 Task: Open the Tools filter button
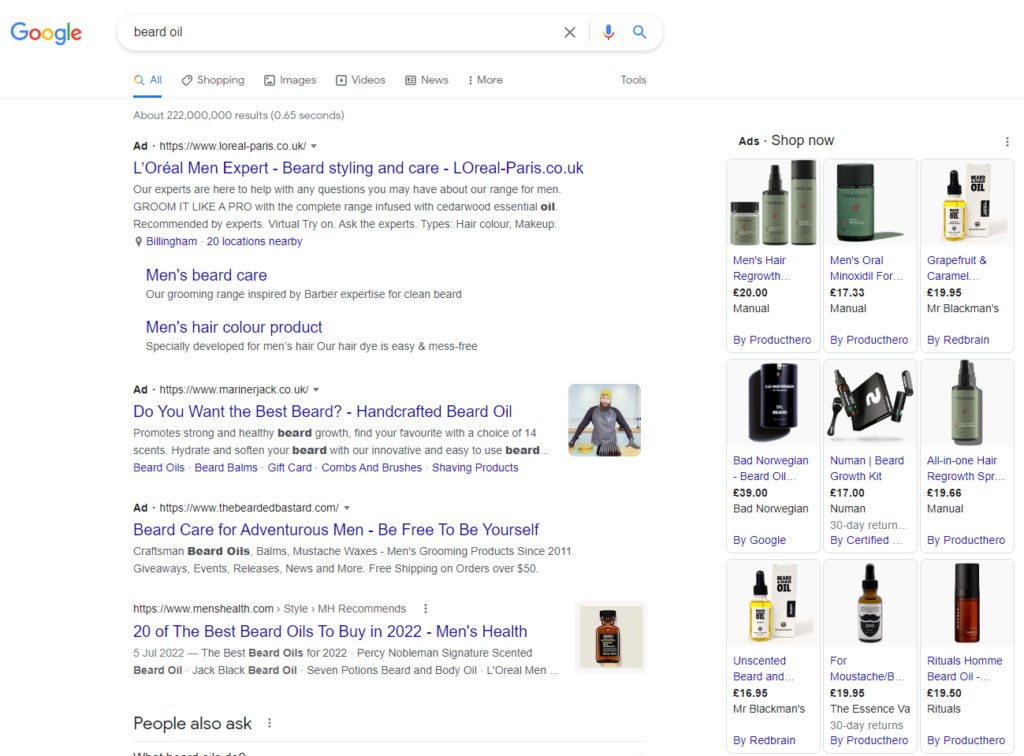(633, 80)
